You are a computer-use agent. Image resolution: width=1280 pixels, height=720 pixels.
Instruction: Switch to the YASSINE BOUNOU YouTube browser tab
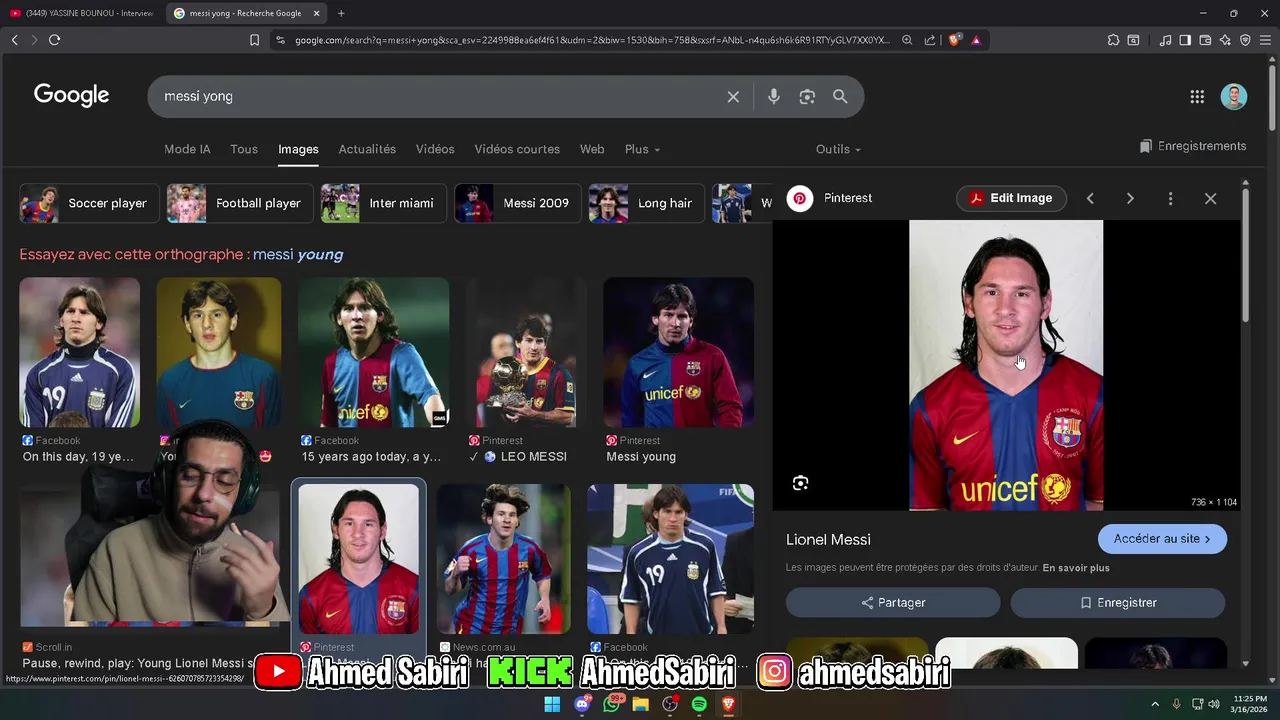82,13
